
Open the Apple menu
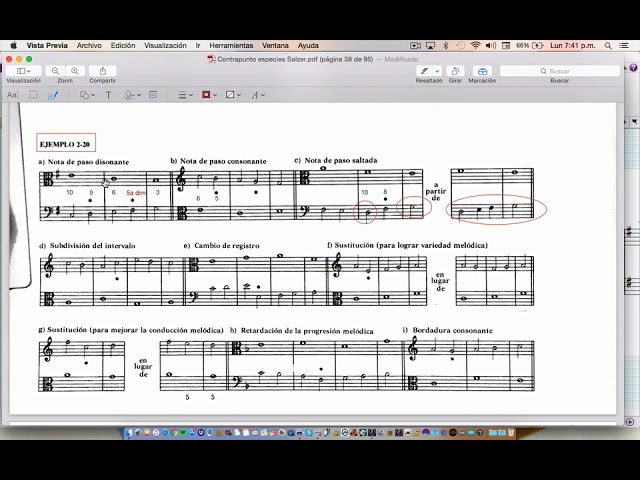point(13,45)
